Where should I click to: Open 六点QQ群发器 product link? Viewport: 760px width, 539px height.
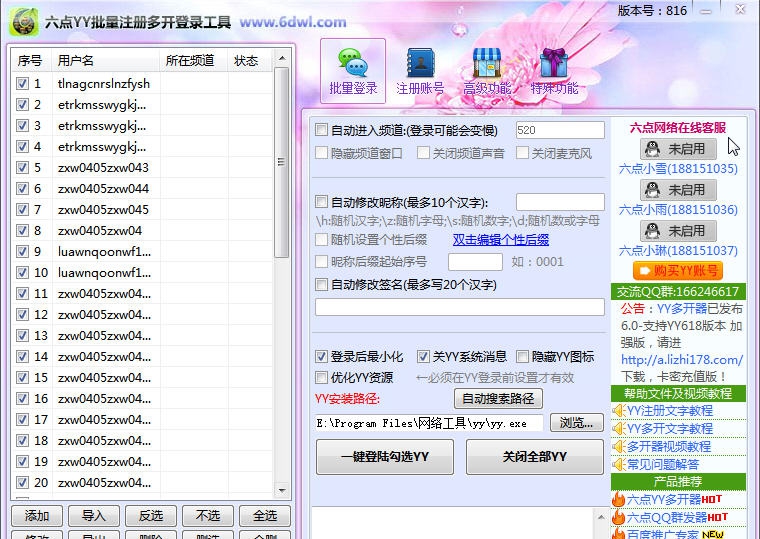[x=666, y=517]
